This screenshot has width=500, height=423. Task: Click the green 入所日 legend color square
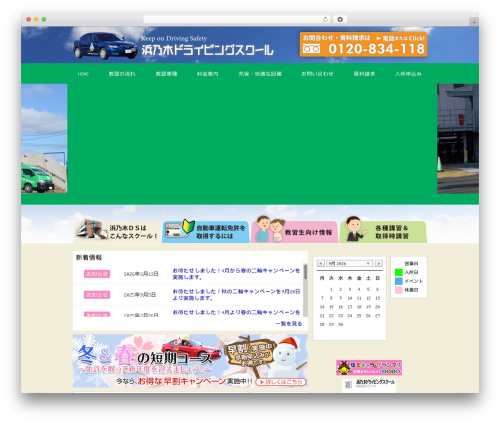pos(399,272)
